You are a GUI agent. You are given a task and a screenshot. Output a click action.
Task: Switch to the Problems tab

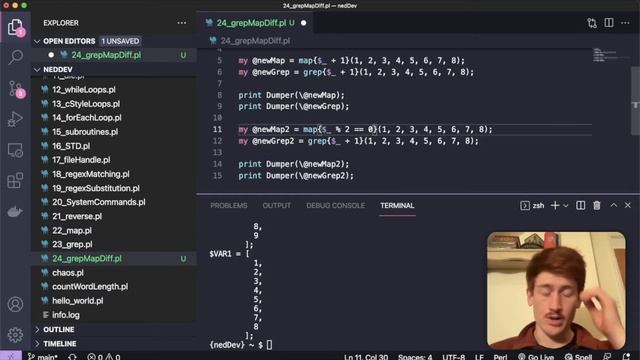click(x=229, y=205)
